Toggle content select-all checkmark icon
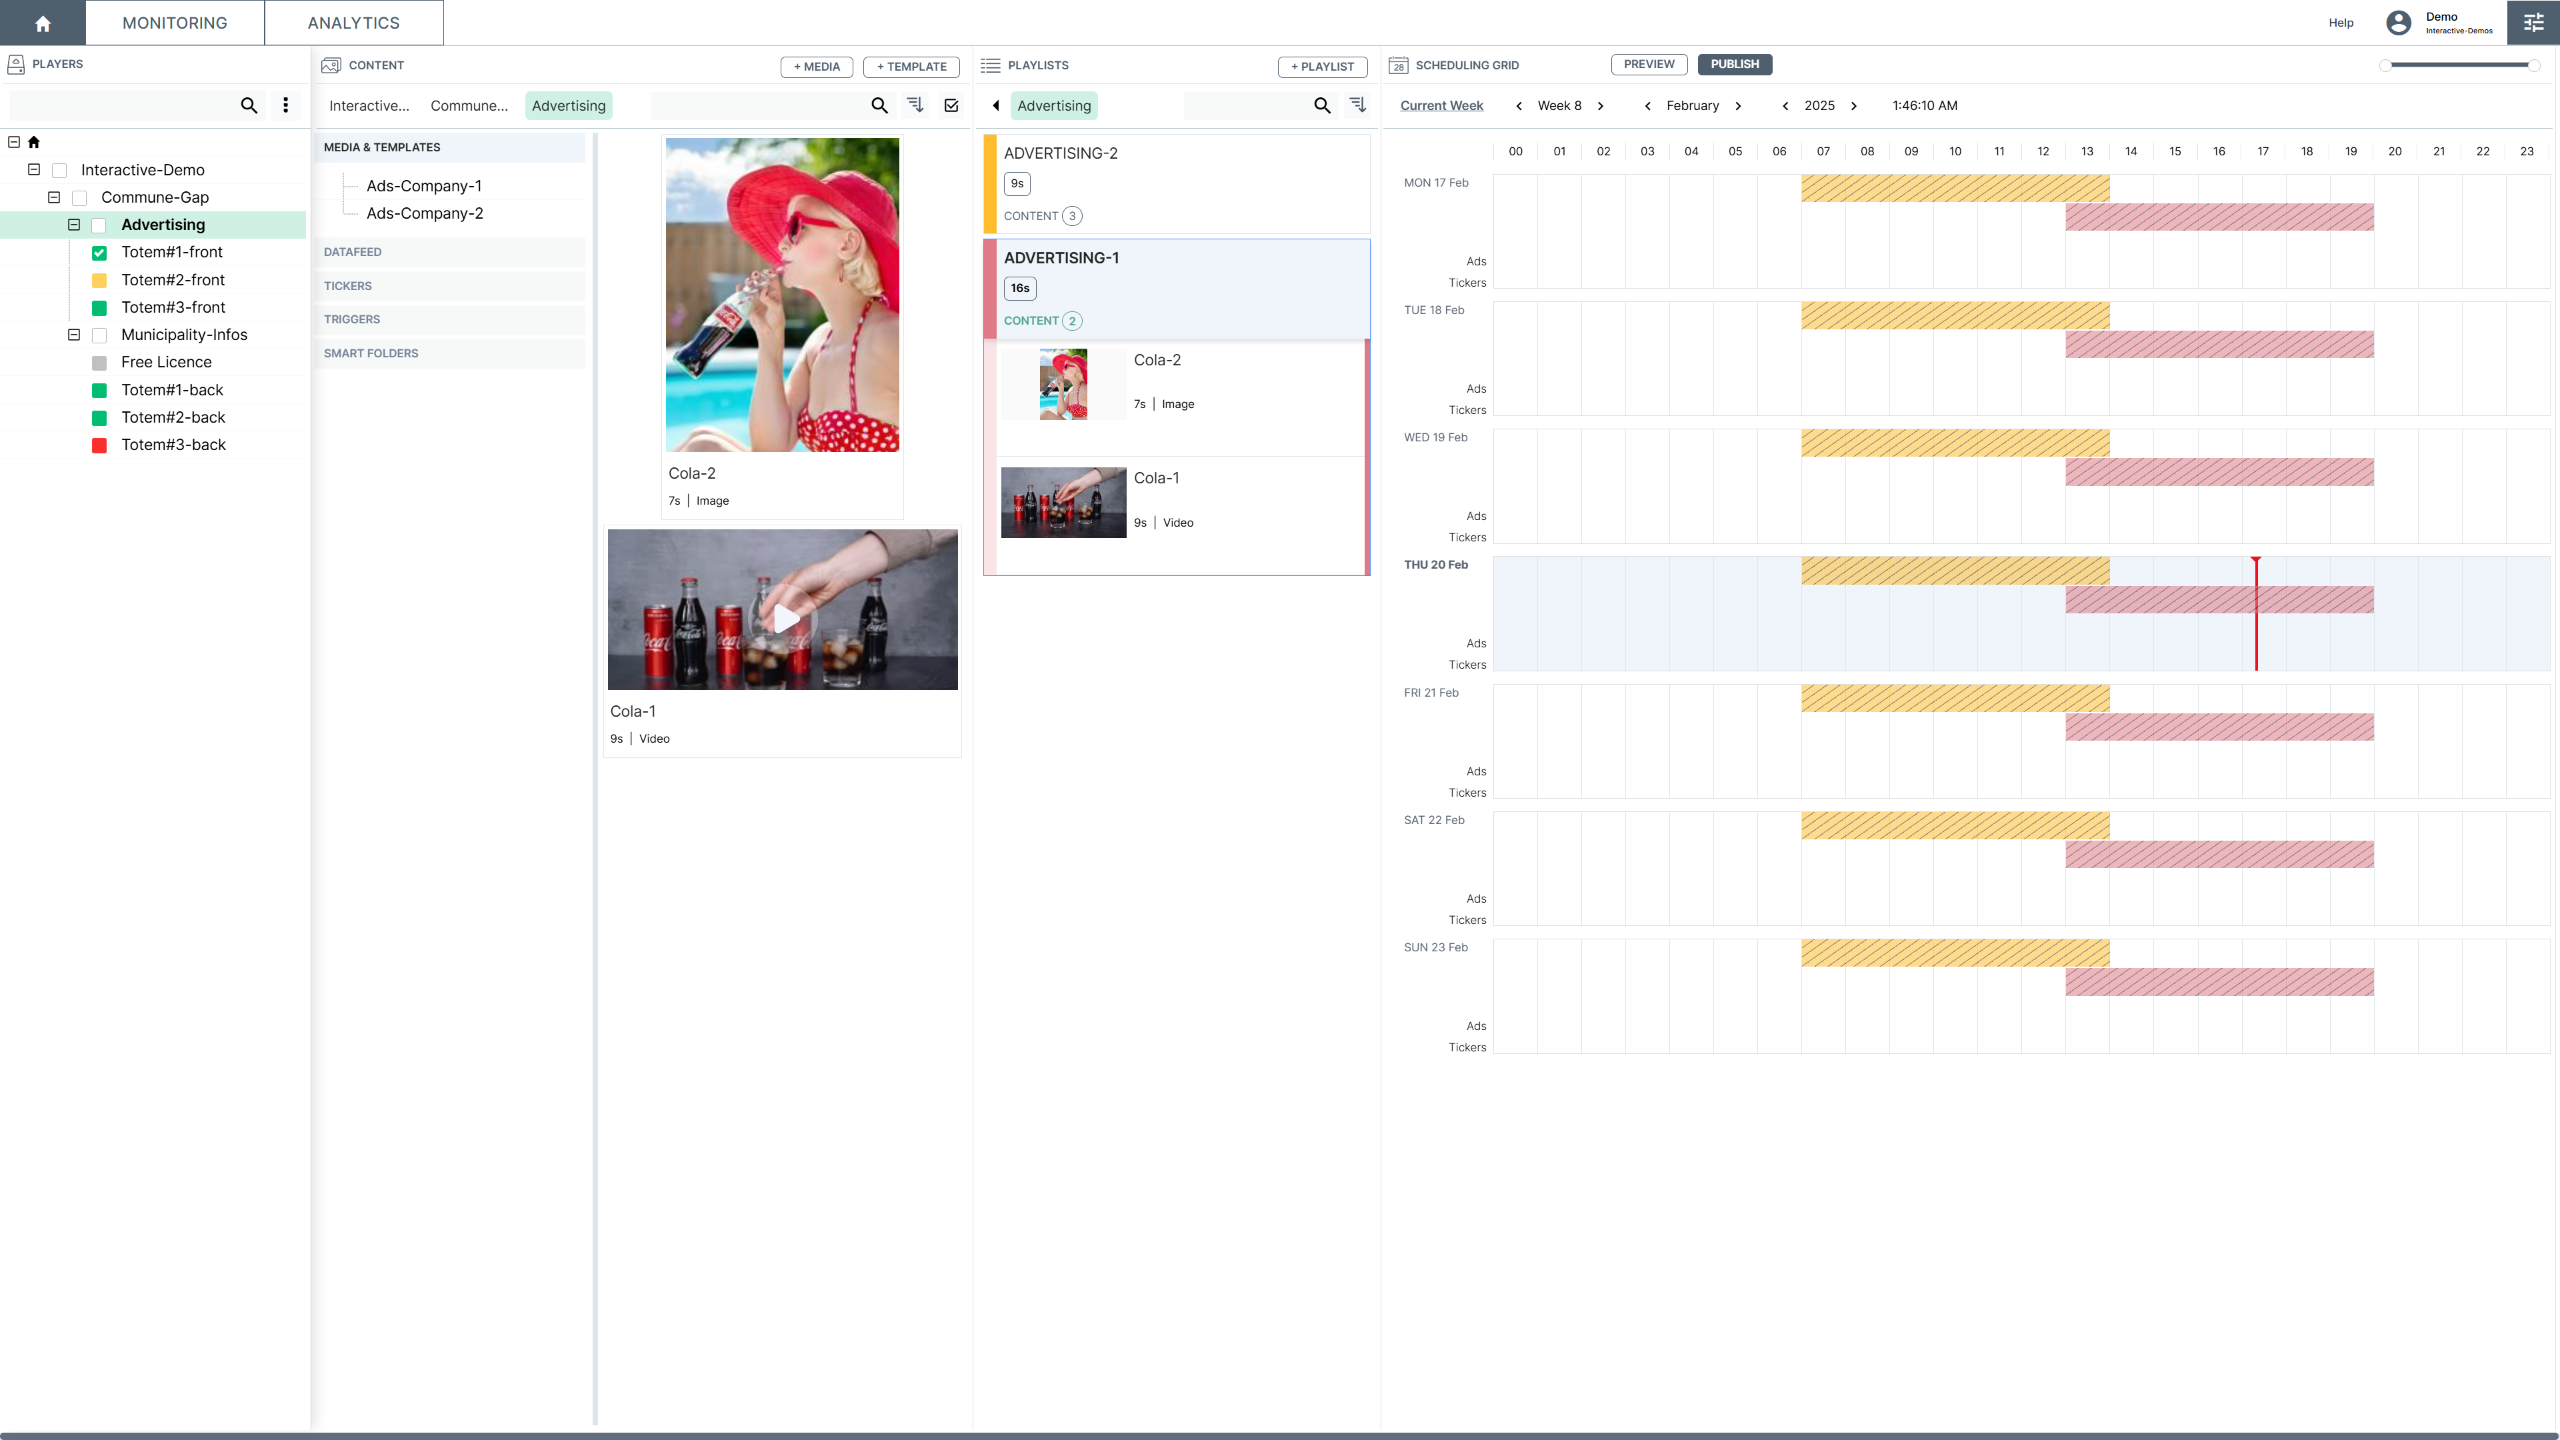Image resolution: width=2560 pixels, height=1440 pixels. coord(951,105)
